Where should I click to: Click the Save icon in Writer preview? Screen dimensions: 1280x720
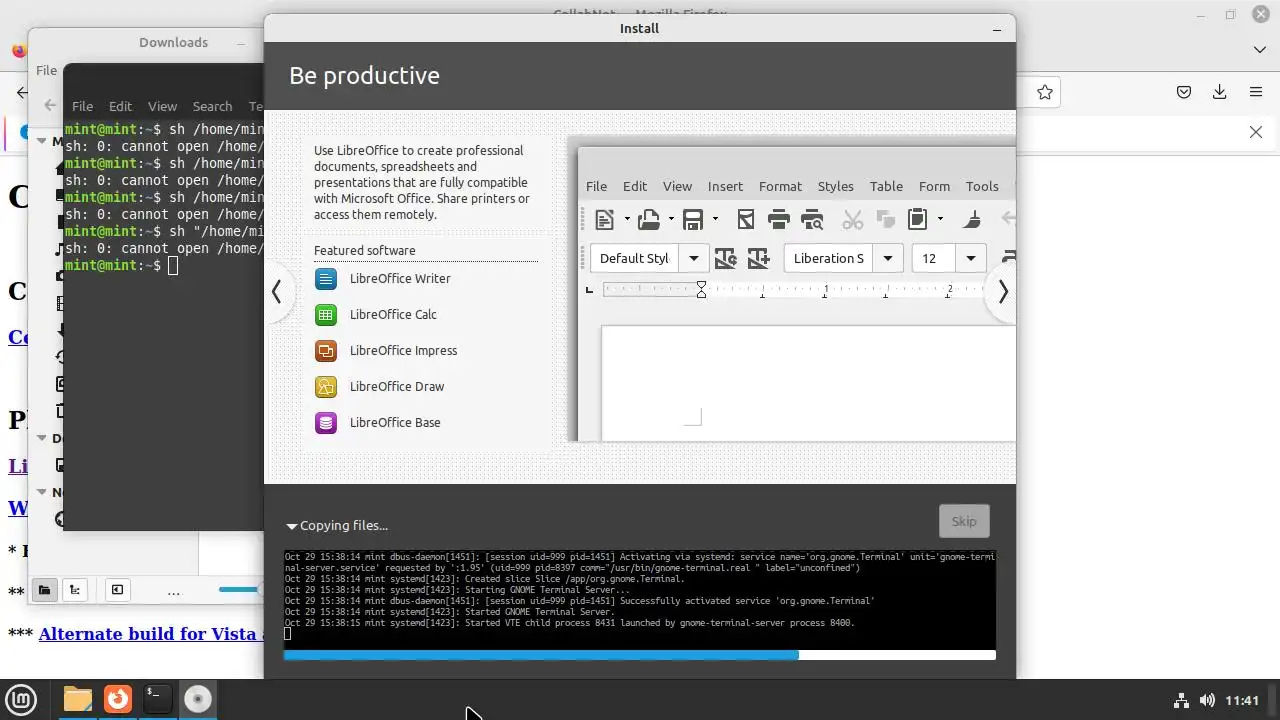click(x=693, y=220)
